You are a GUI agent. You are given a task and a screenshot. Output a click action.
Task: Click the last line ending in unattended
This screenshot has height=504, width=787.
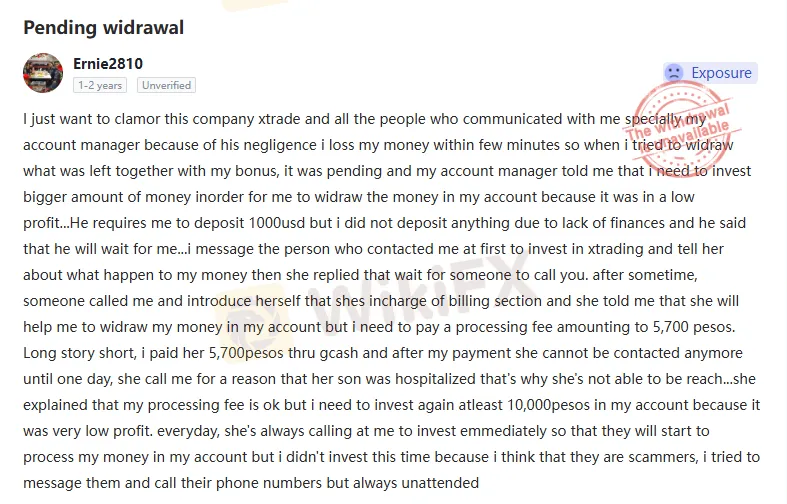pyautogui.click(x=251, y=483)
